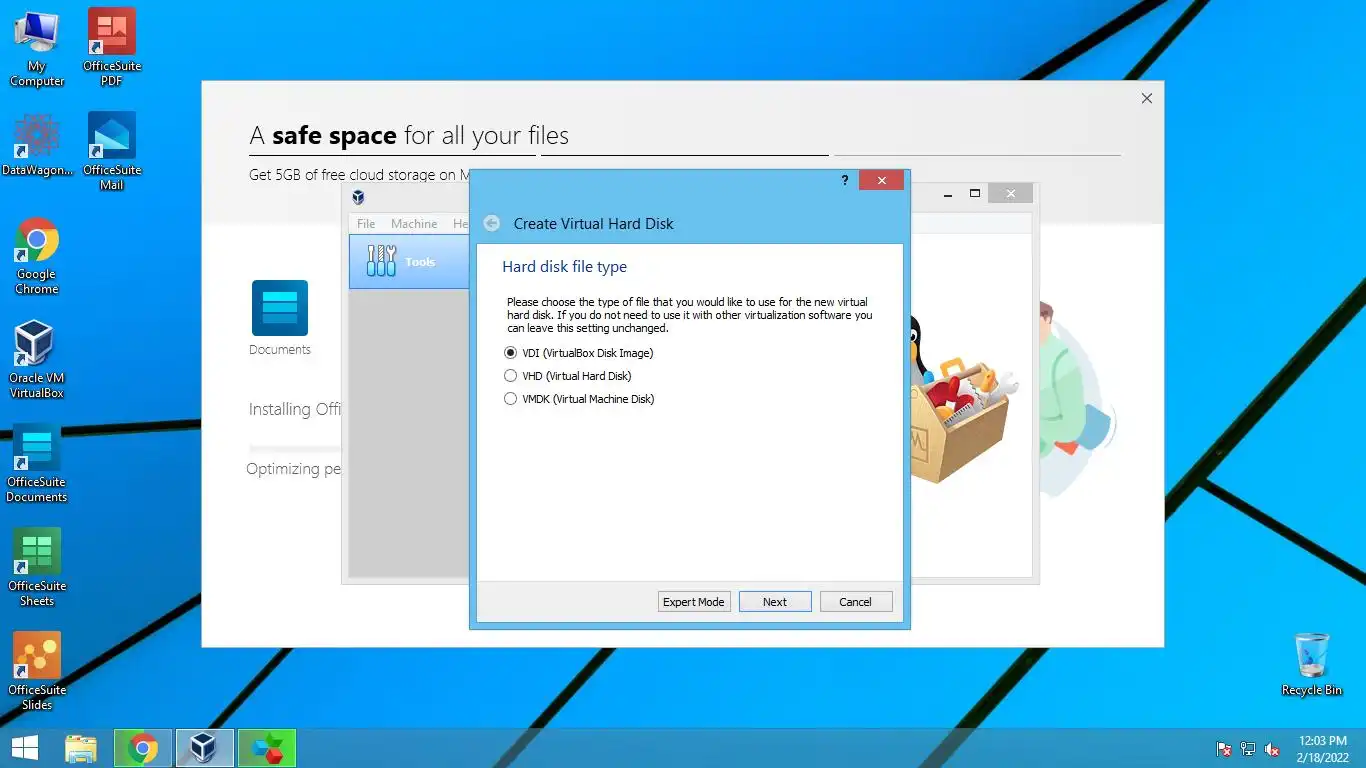Open the OfficeSuite PDF desktop shortcut
Viewport: 1366px width, 768px height.
click(112, 48)
